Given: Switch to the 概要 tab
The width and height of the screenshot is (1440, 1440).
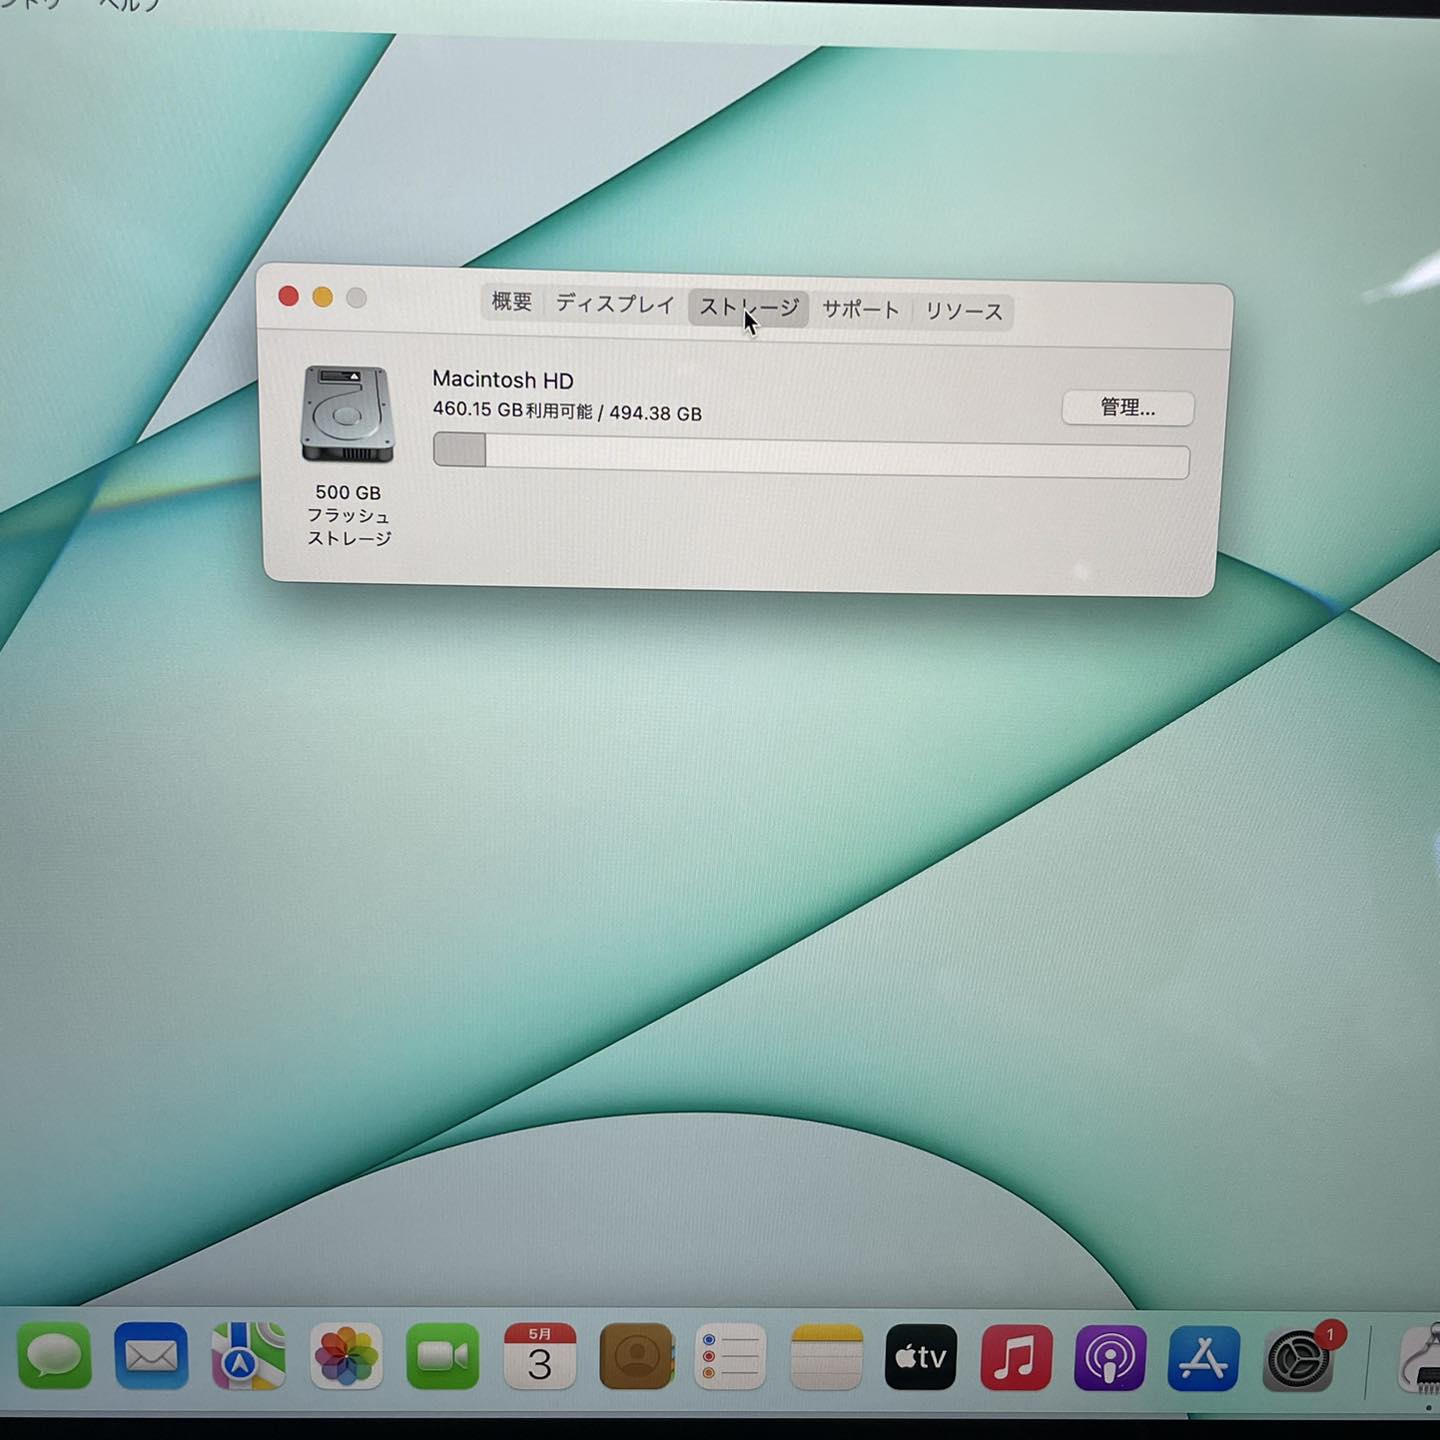Looking at the screenshot, I should coord(512,302).
